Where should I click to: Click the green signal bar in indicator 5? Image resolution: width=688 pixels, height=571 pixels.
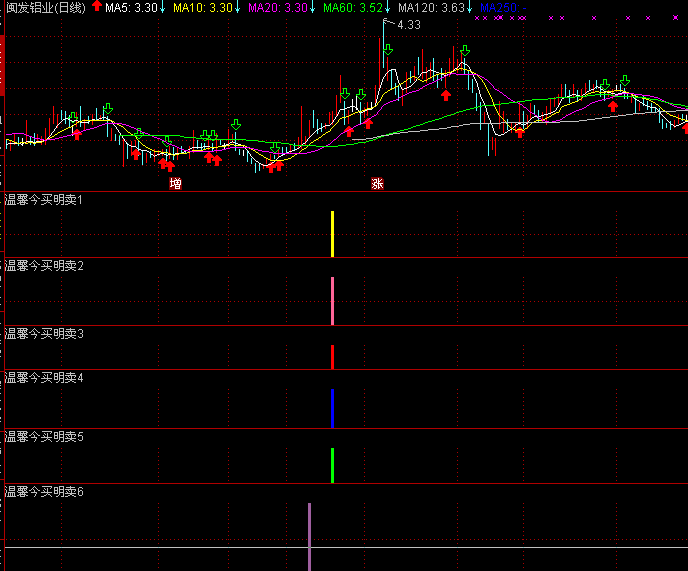(x=333, y=465)
